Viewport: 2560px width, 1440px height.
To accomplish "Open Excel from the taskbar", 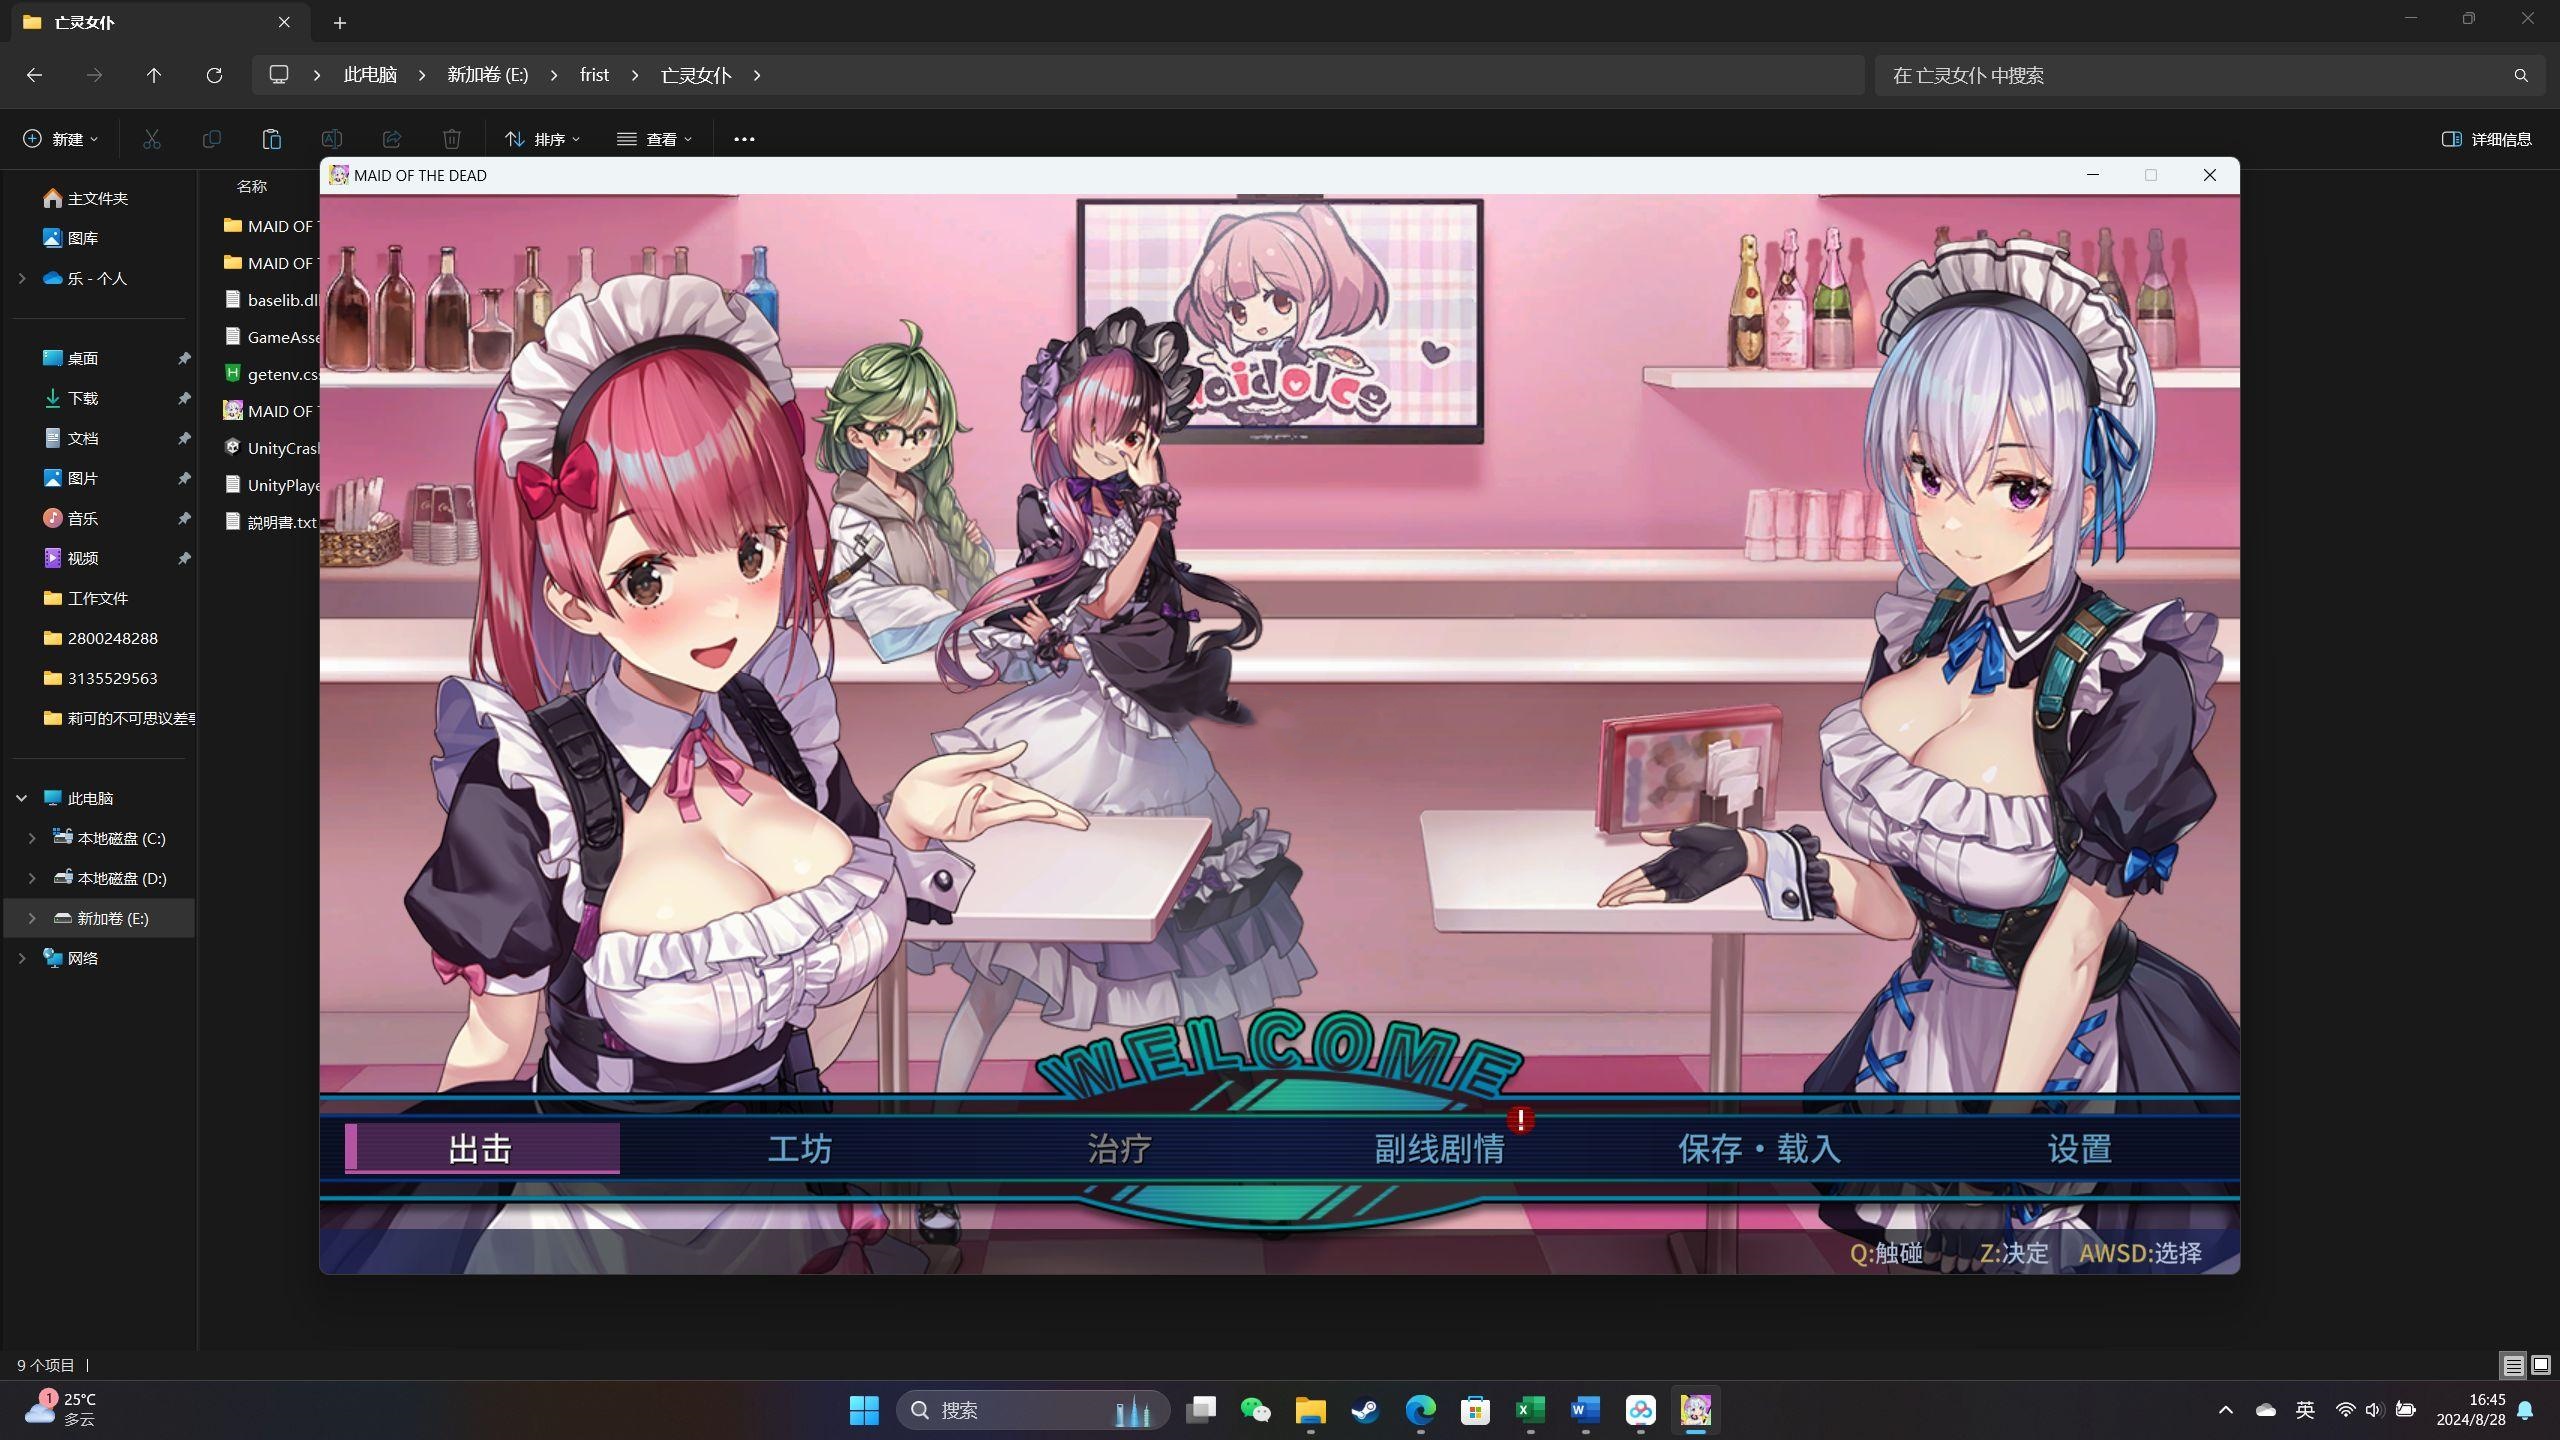I will point(1530,1411).
